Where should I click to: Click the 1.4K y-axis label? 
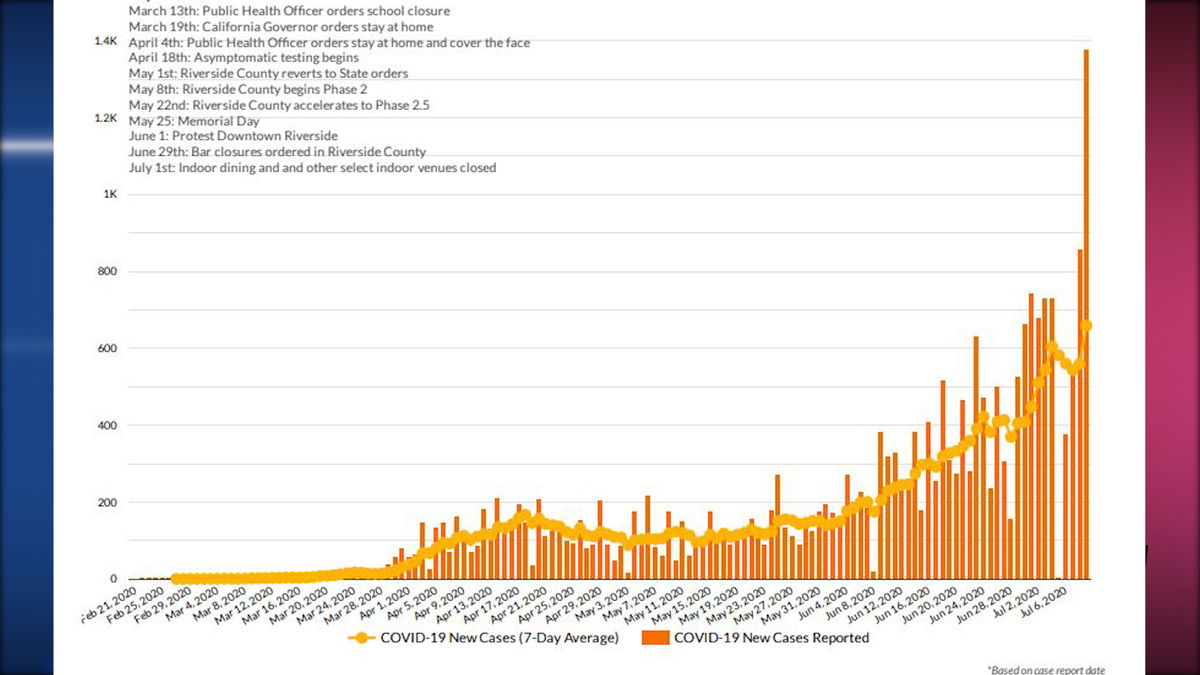[x=105, y=41]
